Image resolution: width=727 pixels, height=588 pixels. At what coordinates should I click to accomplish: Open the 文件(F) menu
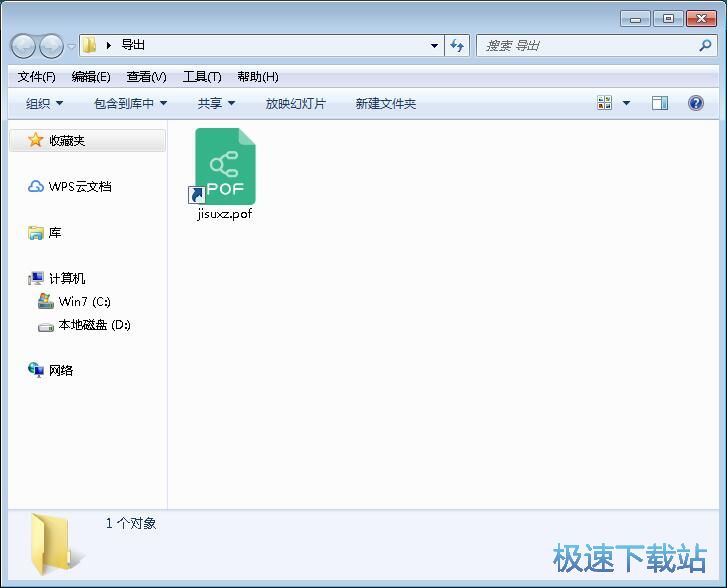[37, 77]
